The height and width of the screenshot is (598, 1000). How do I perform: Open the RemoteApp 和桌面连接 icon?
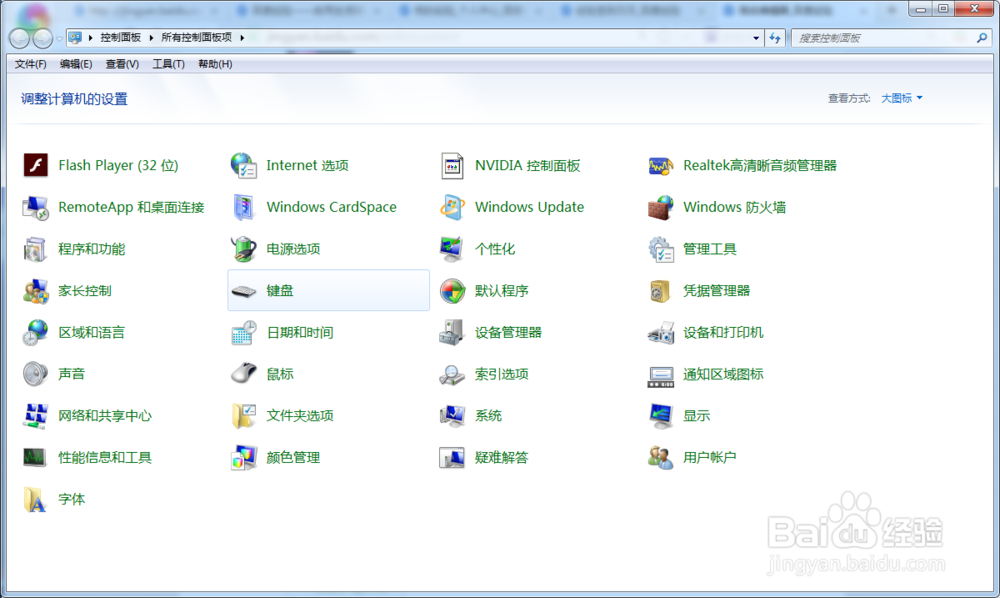click(36, 207)
